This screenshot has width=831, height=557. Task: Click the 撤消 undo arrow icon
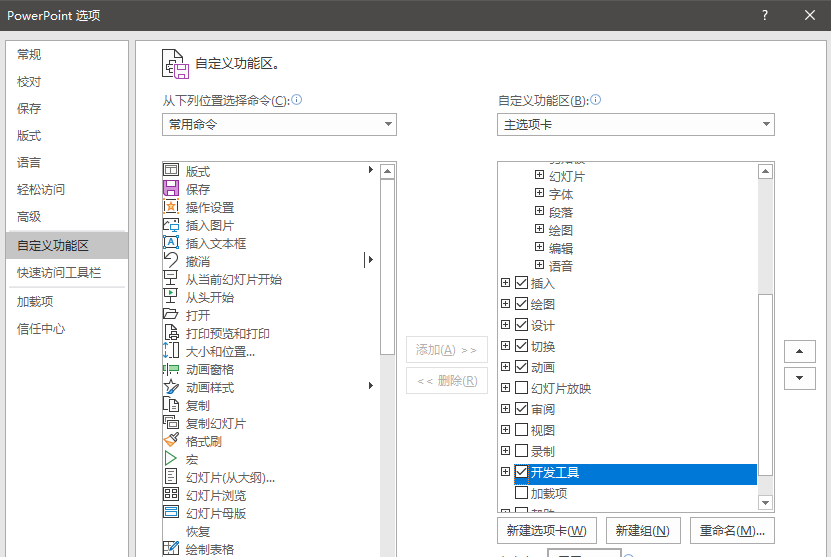(x=171, y=260)
